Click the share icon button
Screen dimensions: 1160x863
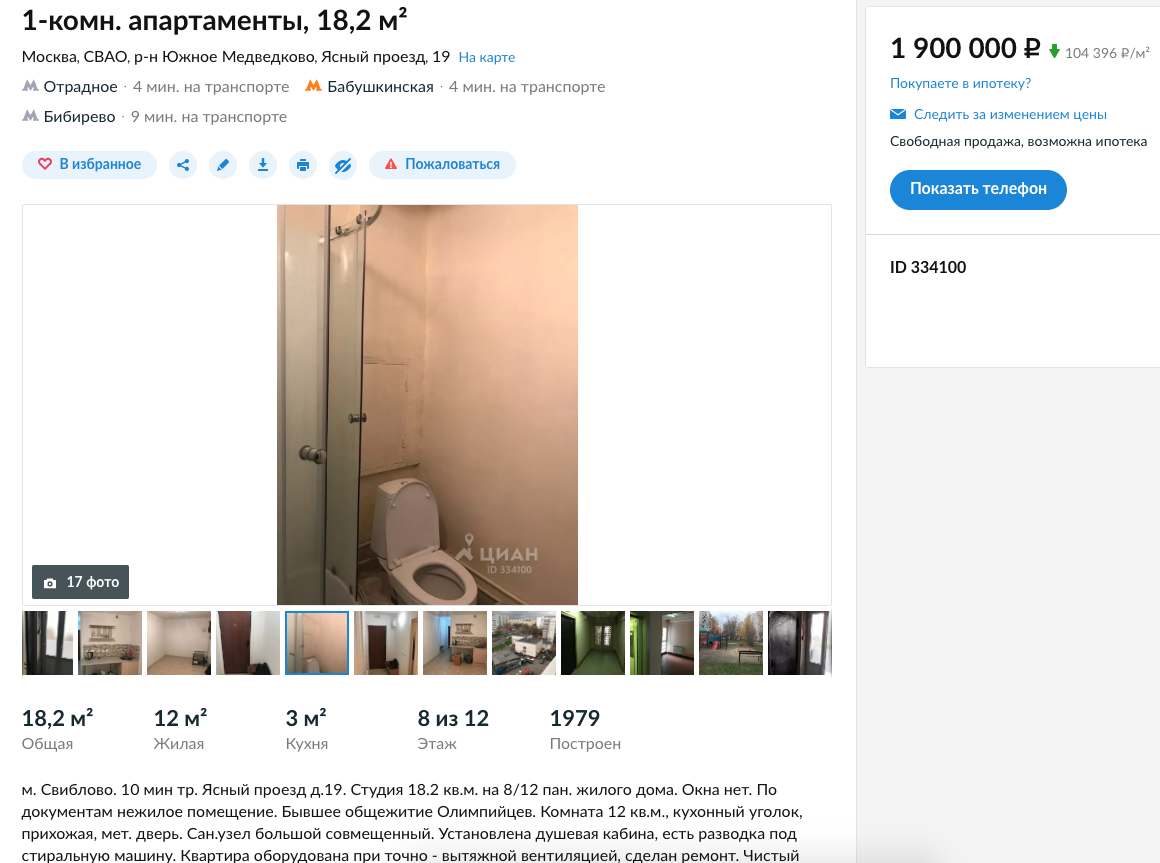pos(183,165)
